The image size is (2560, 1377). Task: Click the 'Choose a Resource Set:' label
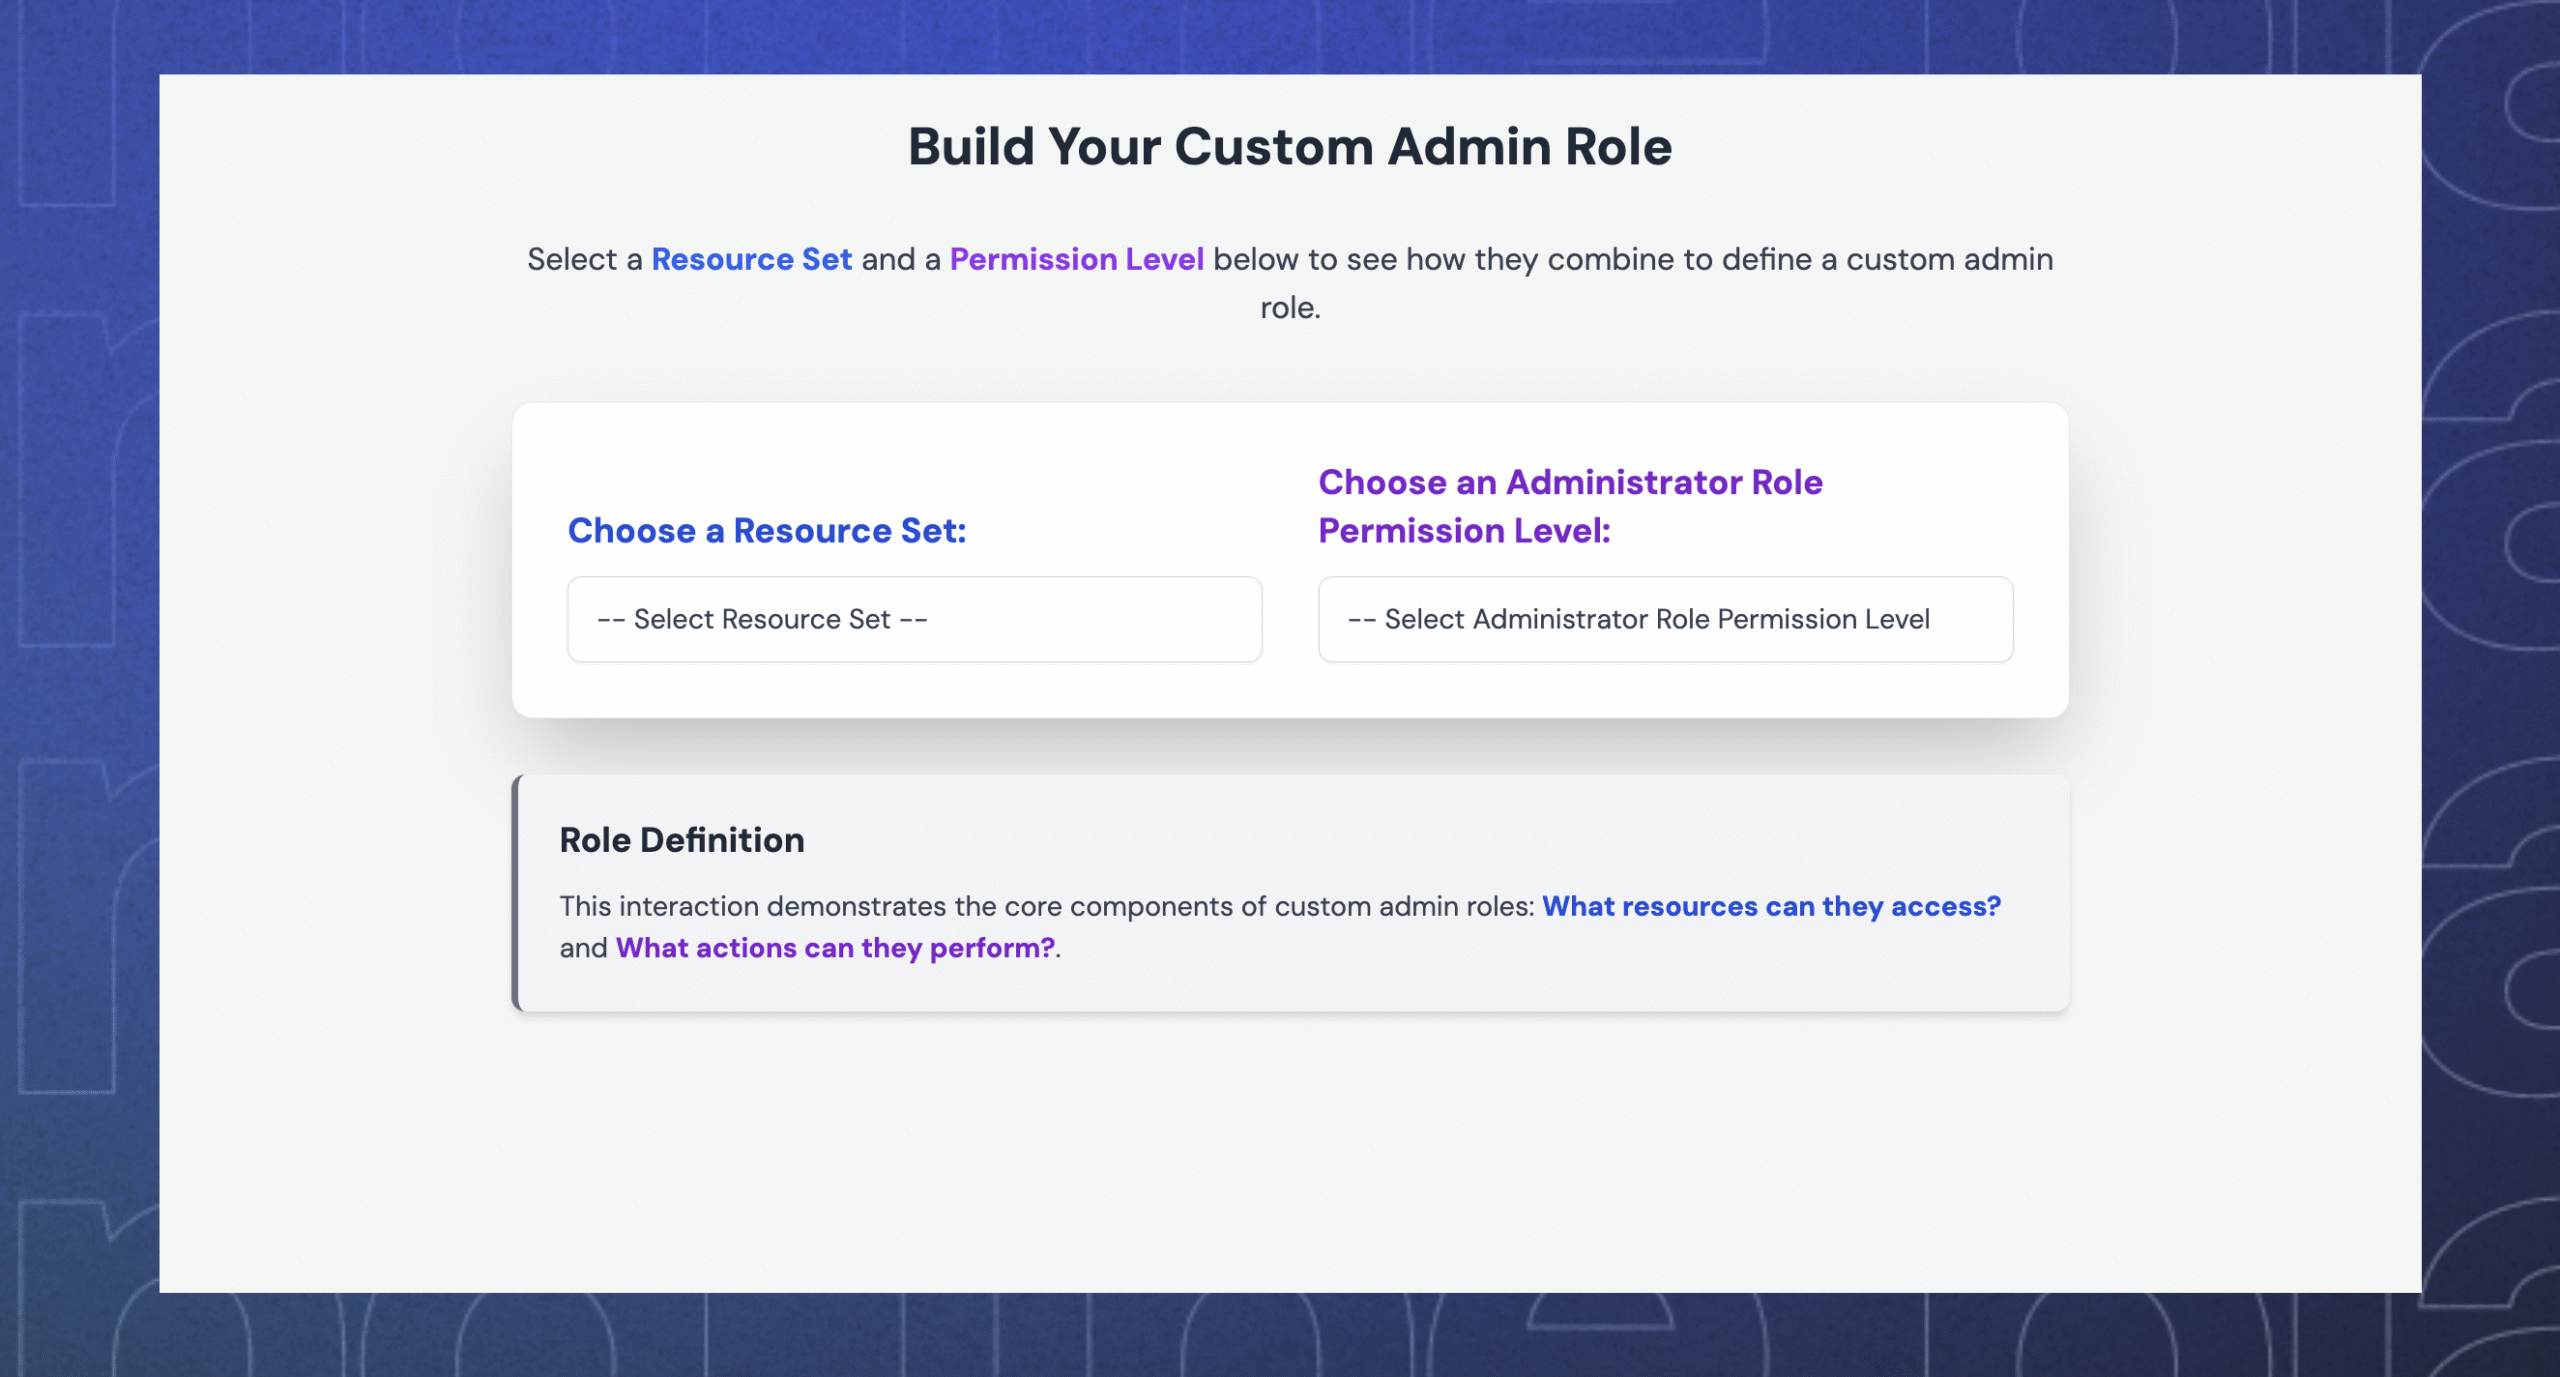point(767,530)
